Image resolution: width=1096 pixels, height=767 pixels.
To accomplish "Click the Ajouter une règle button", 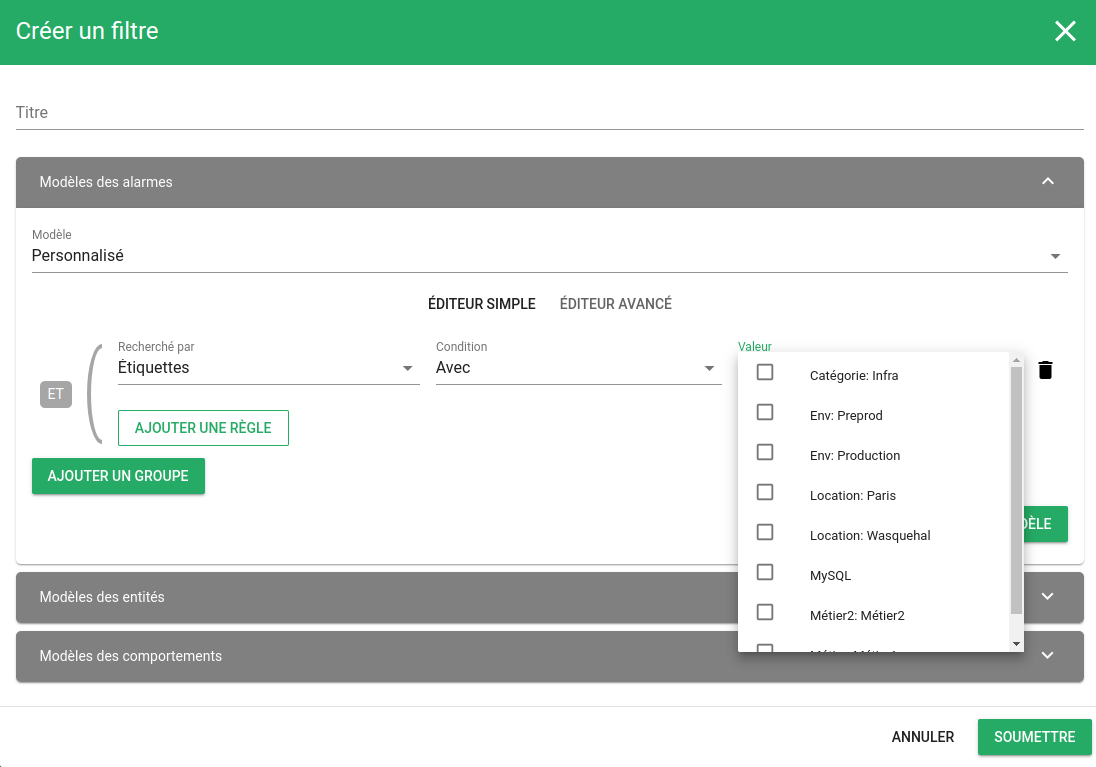I will click(203, 427).
